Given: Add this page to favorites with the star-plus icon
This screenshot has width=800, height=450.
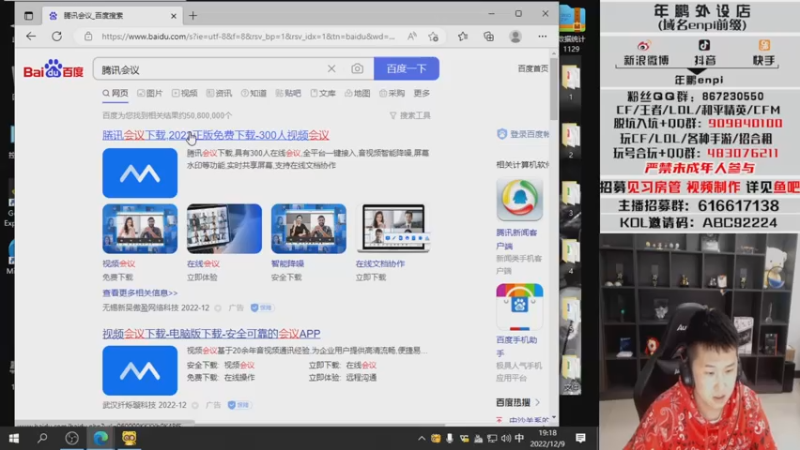Looking at the screenshot, I should [x=434, y=36].
